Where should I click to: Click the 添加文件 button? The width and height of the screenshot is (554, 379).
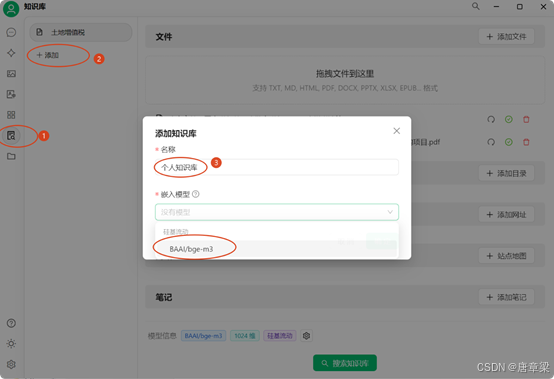tap(506, 37)
